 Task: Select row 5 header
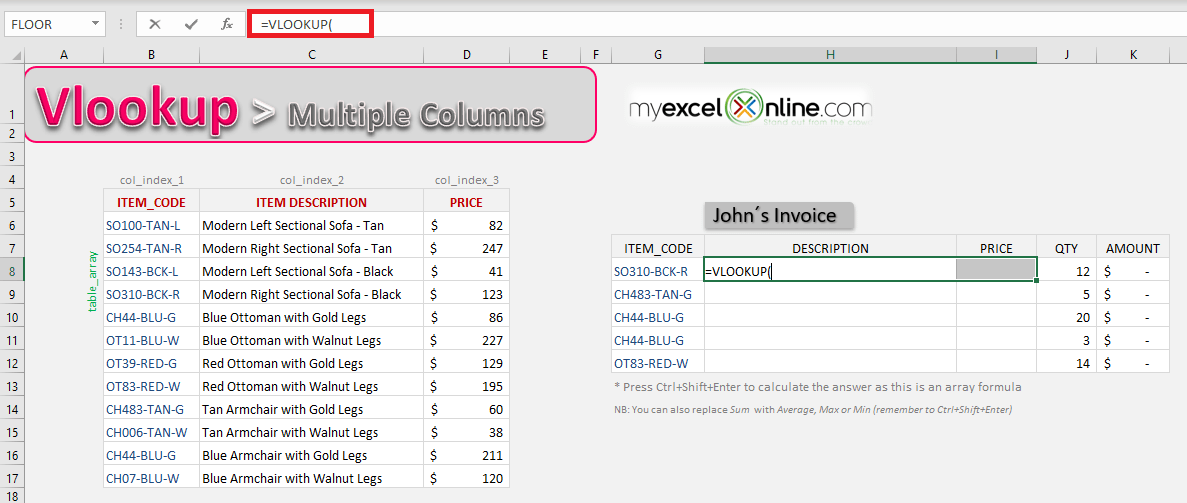pos(12,202)
